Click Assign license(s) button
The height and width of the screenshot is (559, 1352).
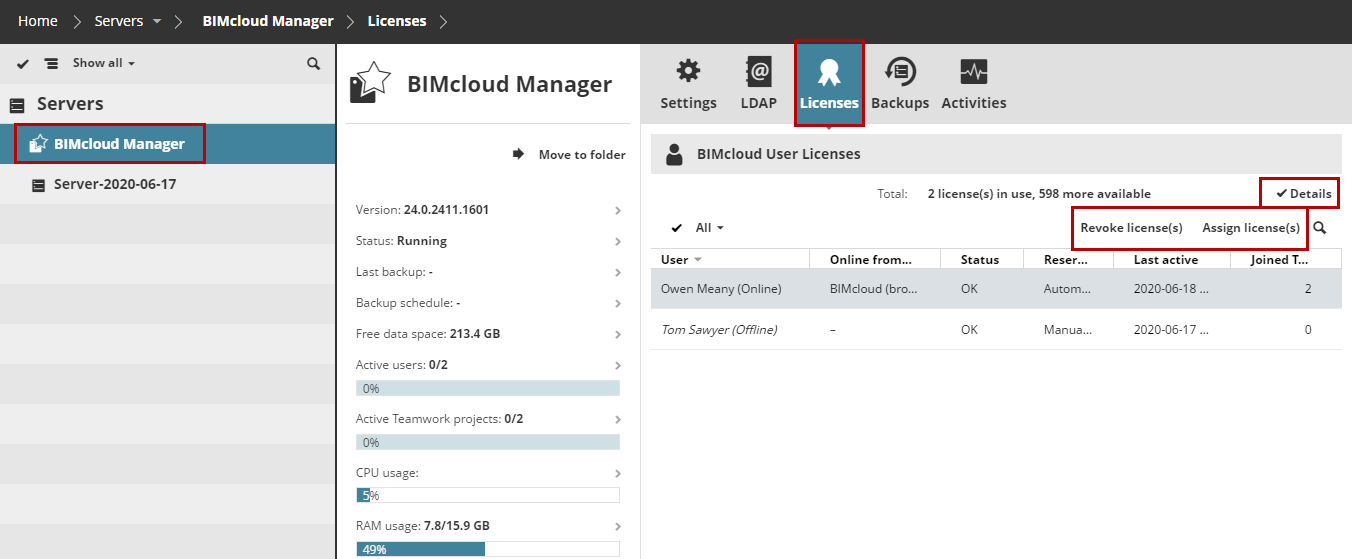point(1250,228)
